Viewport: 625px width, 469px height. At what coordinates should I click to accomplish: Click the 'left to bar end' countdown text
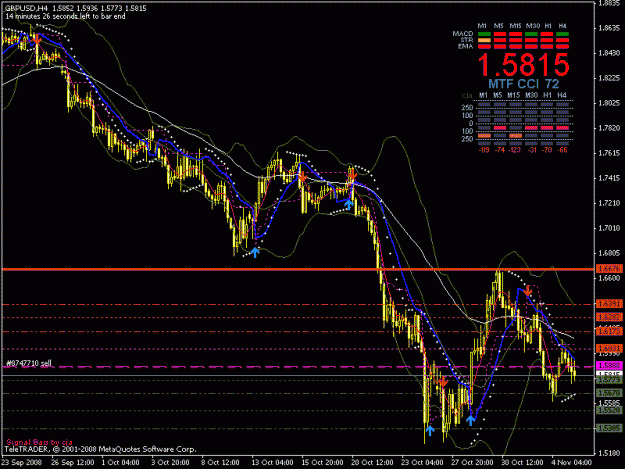click(x=65, y=16)
